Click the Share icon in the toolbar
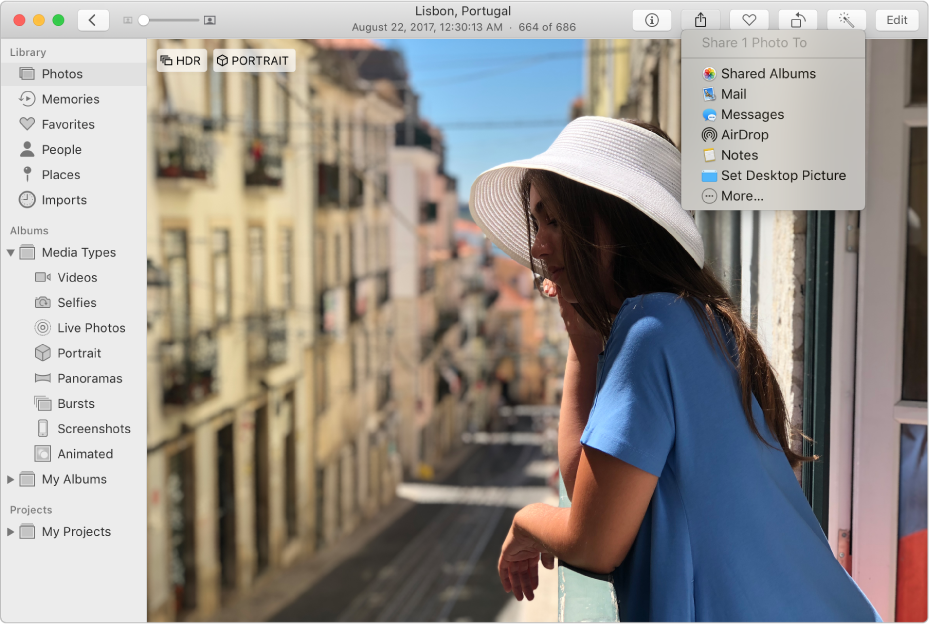Screen dimensions: 934x625 pos(700,19)
